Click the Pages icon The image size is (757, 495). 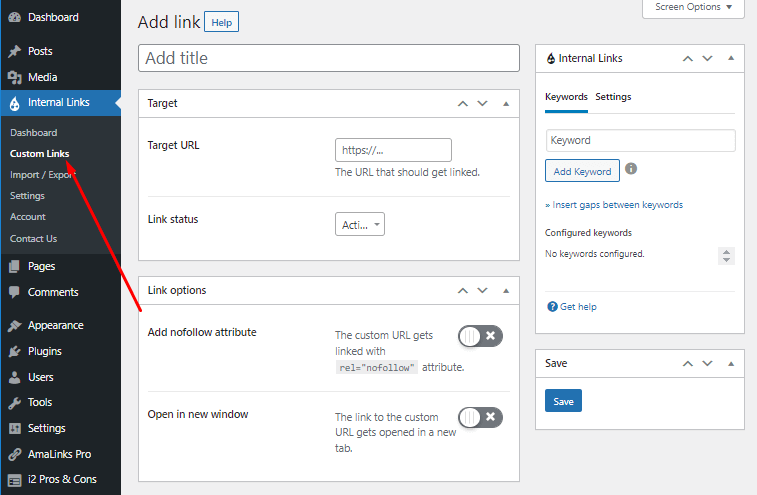click(14, 266)
